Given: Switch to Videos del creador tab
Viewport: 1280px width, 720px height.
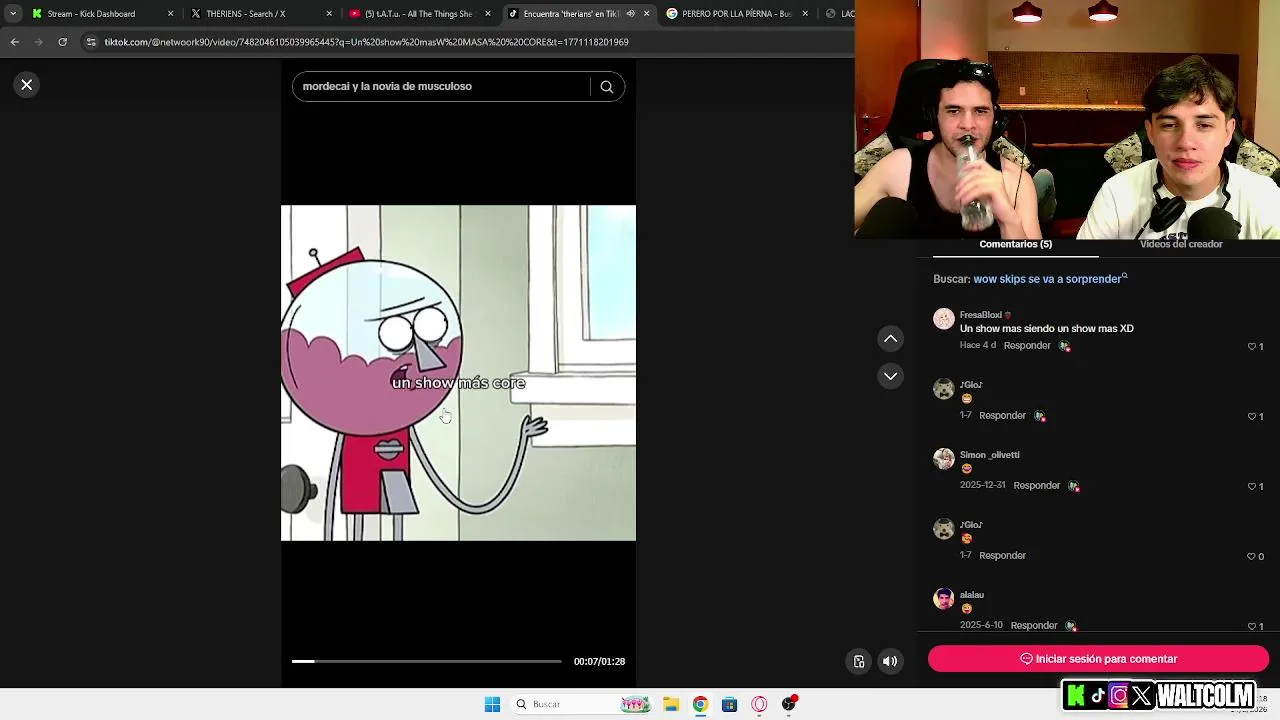Looking at the screenshot, I should tap(1181, 244).
